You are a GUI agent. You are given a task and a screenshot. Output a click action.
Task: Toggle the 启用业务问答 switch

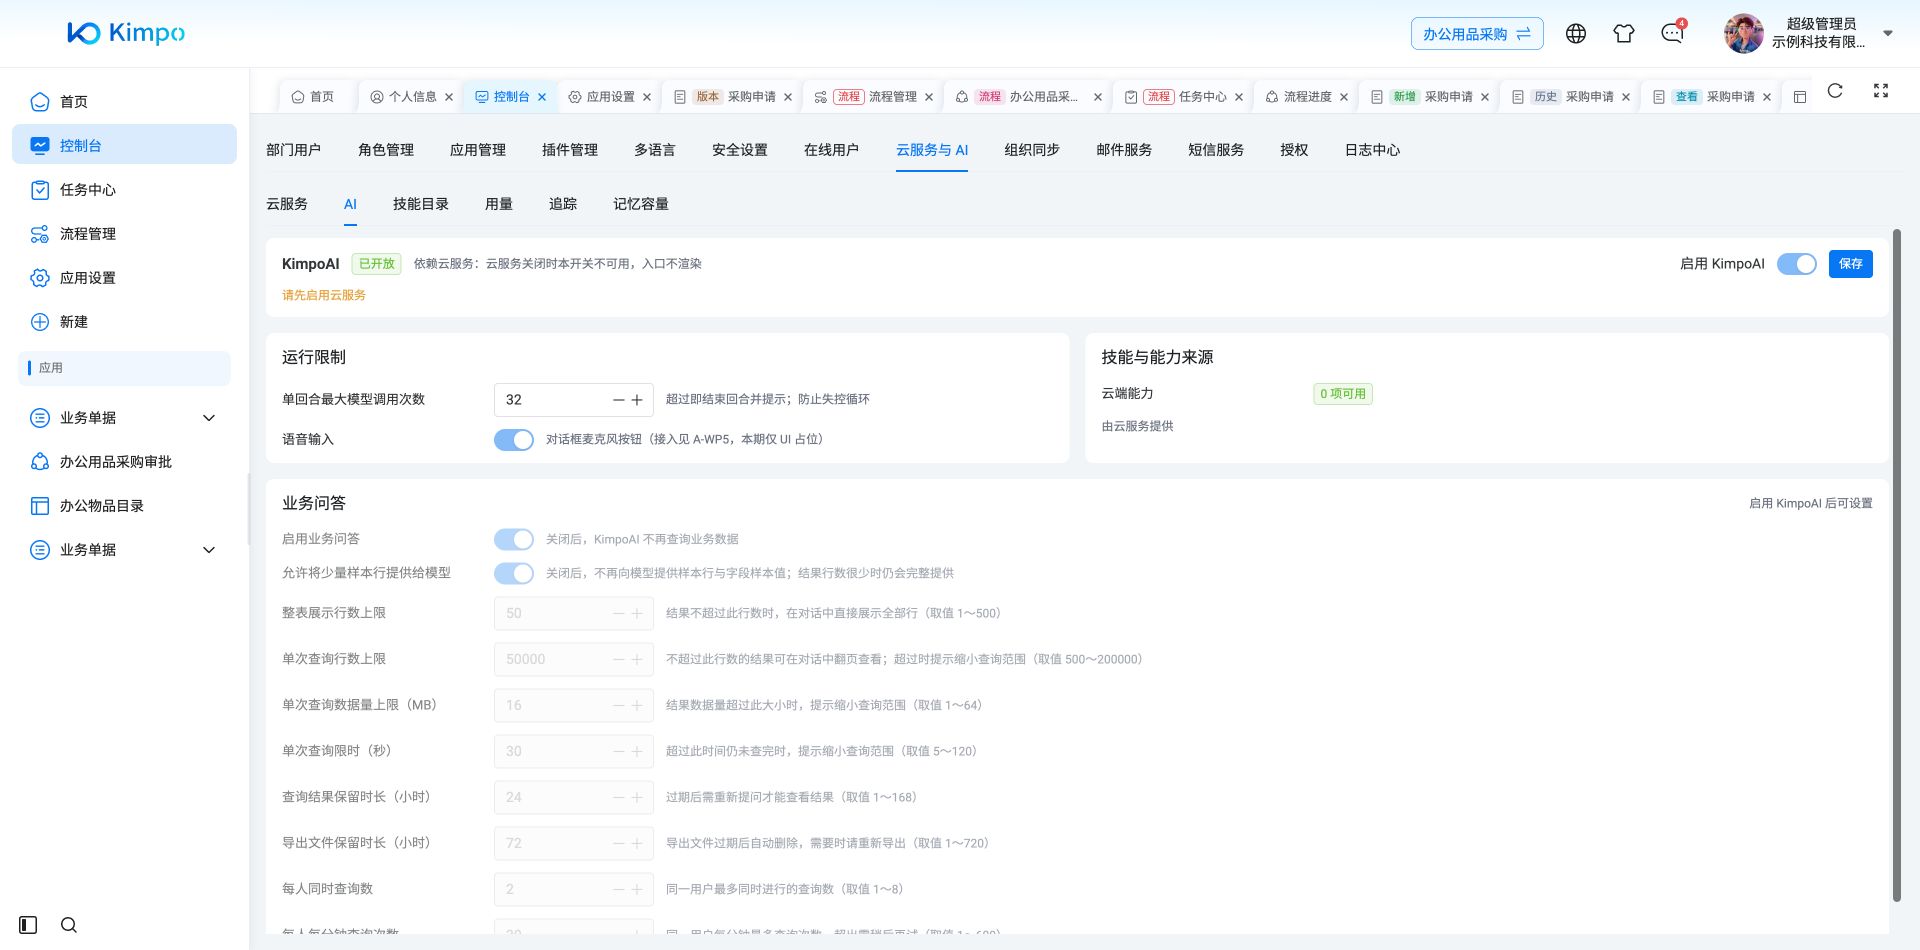click(x=514, y=540)
